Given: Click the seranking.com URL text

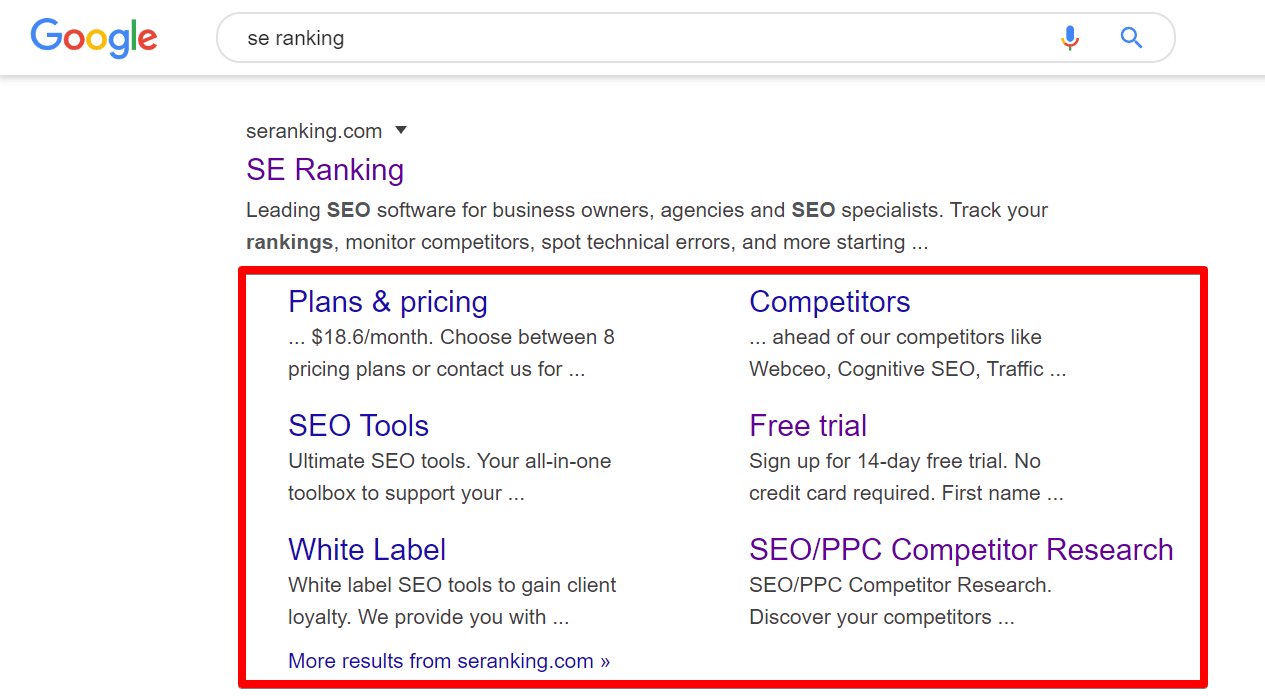Looking at the screenshot, I should coord(314,131).
